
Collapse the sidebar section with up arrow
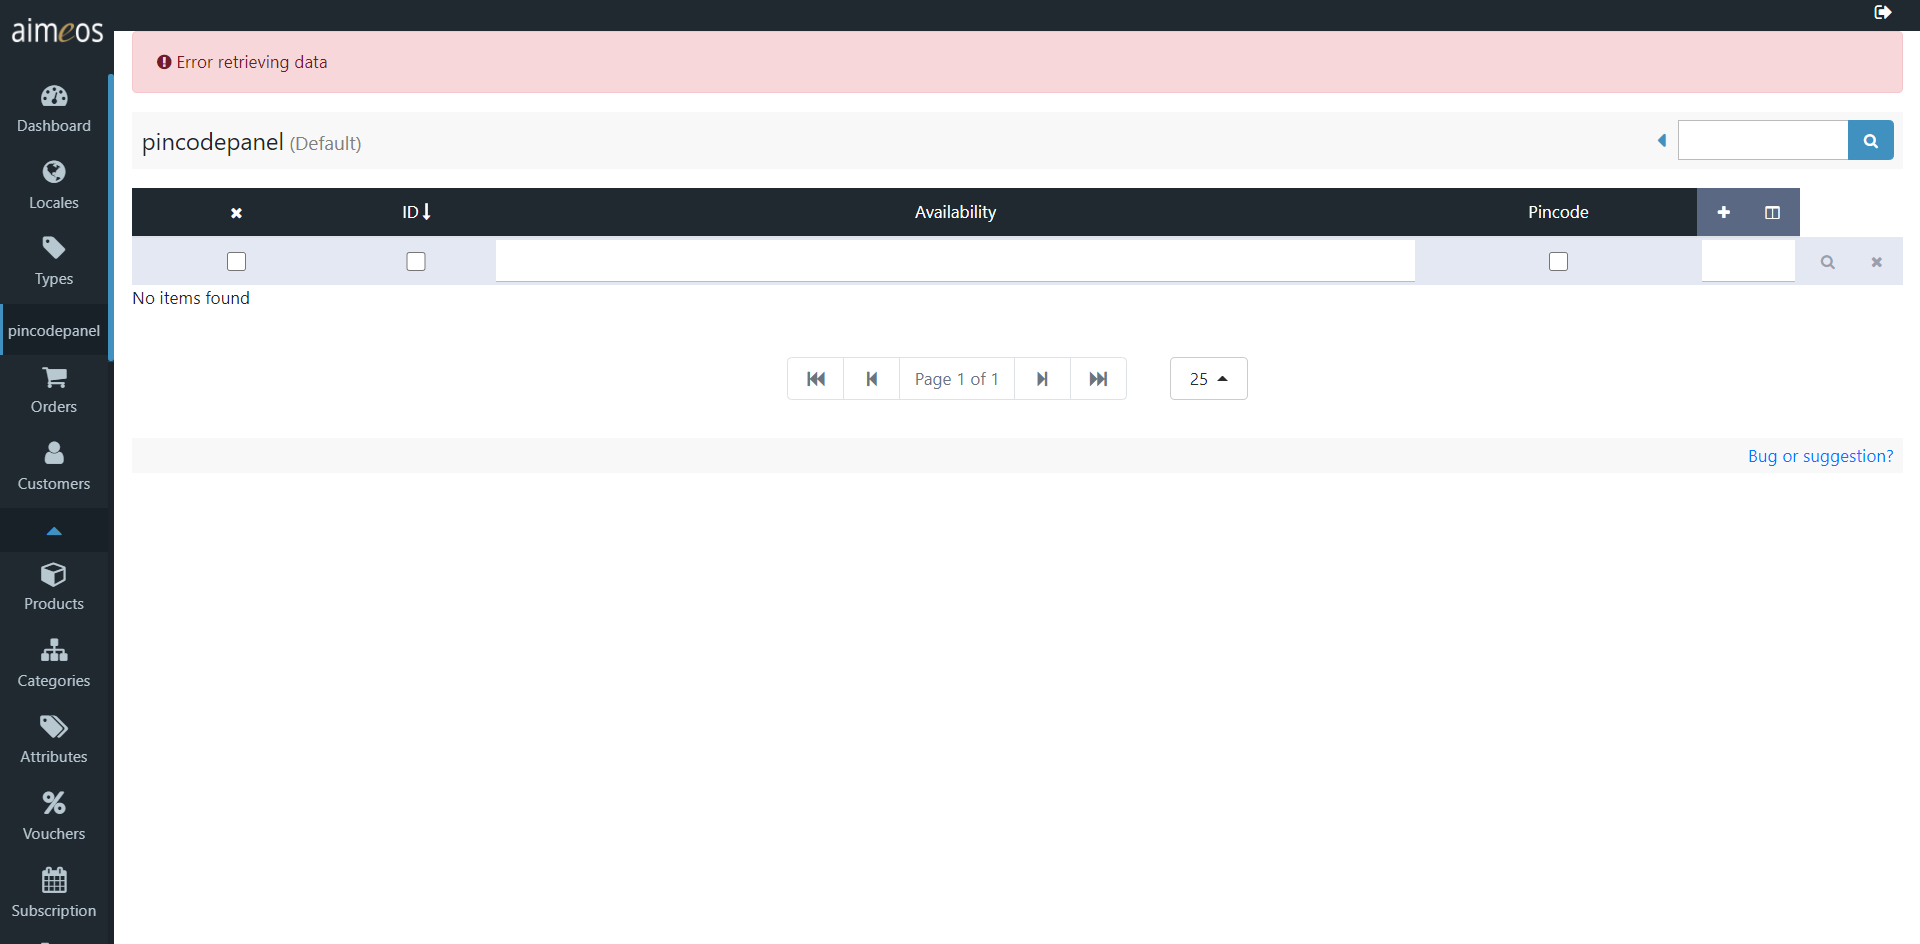pyautogui.click(x=54, y=531)
